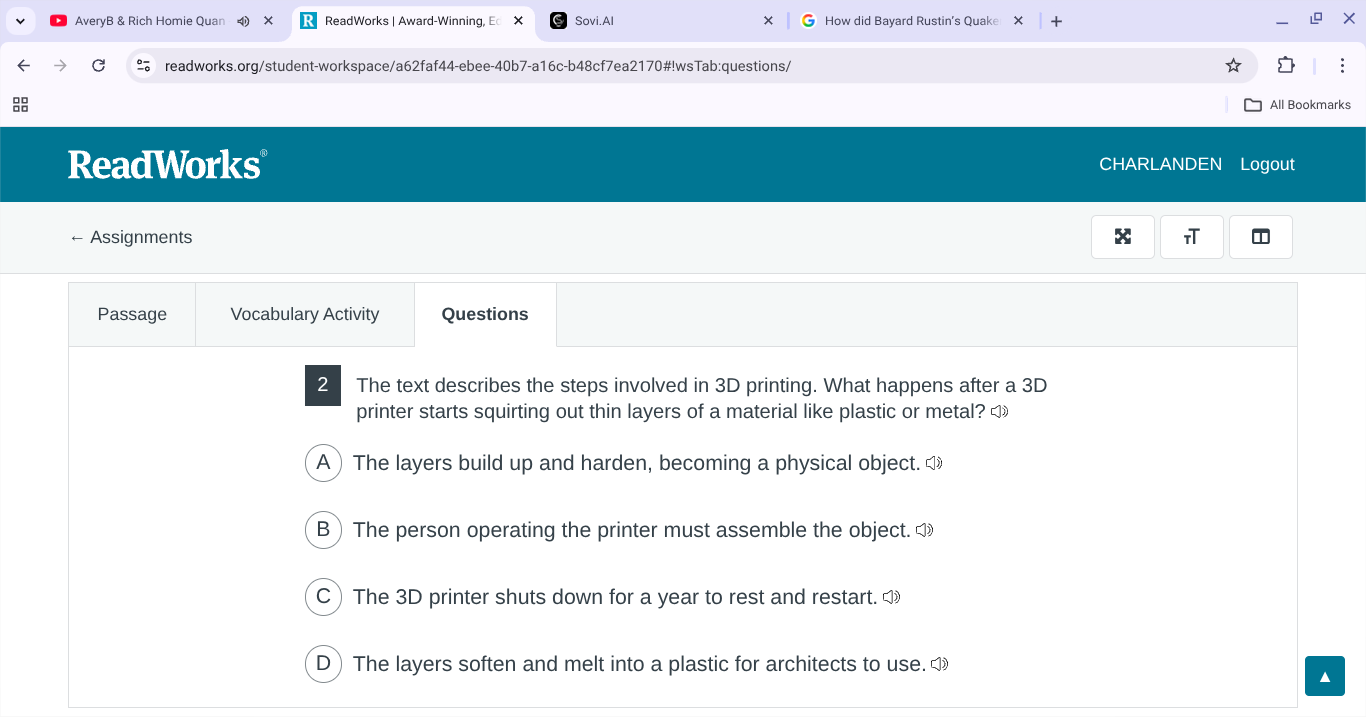Bookmark this page using the star icon
This screenshot has height=717, width=1366.
pos(1233,65)
